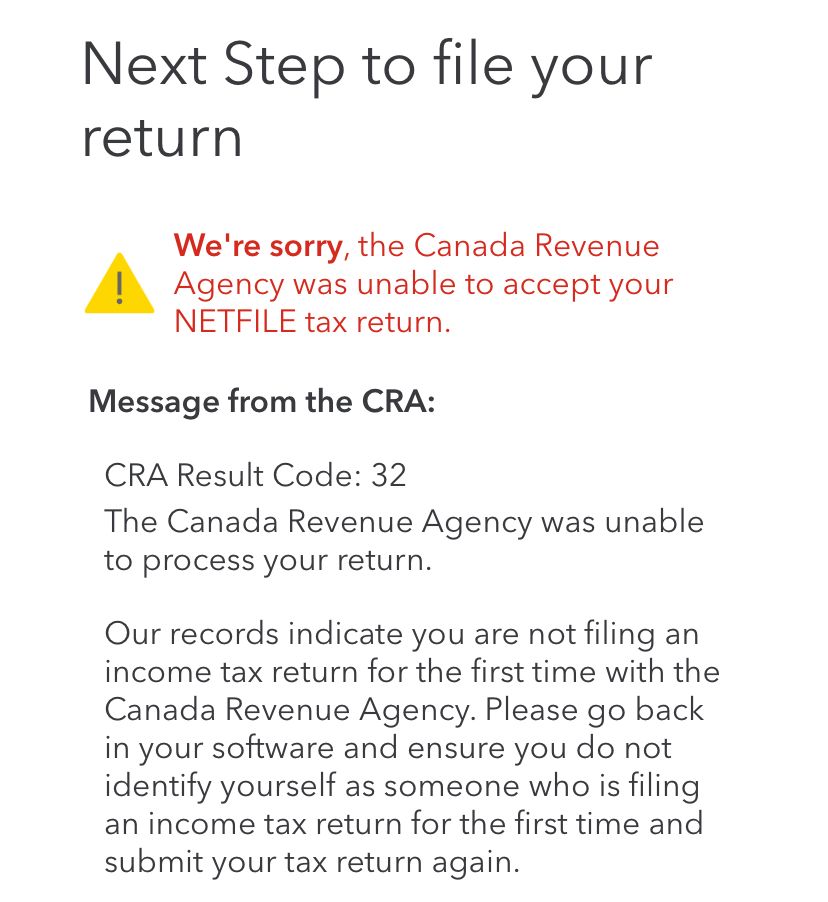Click the result code number 32
Image resolution: width=828 pixels, height=902 pixels.
(x=388, y=475)
